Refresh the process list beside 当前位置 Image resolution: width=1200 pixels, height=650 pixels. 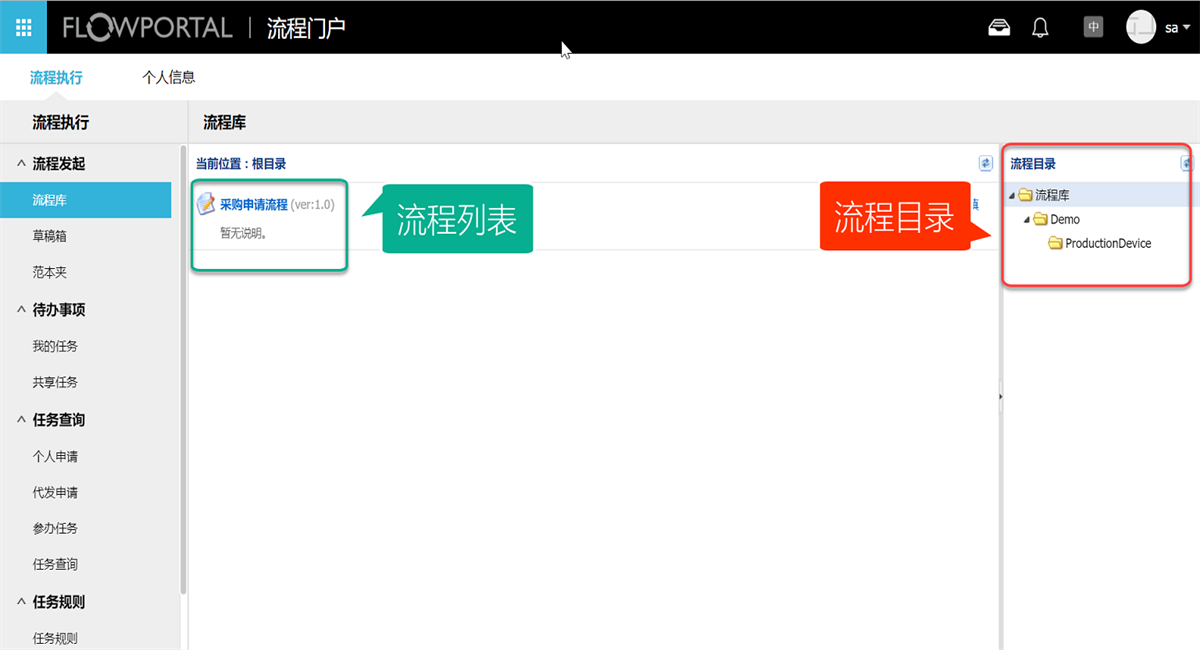coord(985,163)
